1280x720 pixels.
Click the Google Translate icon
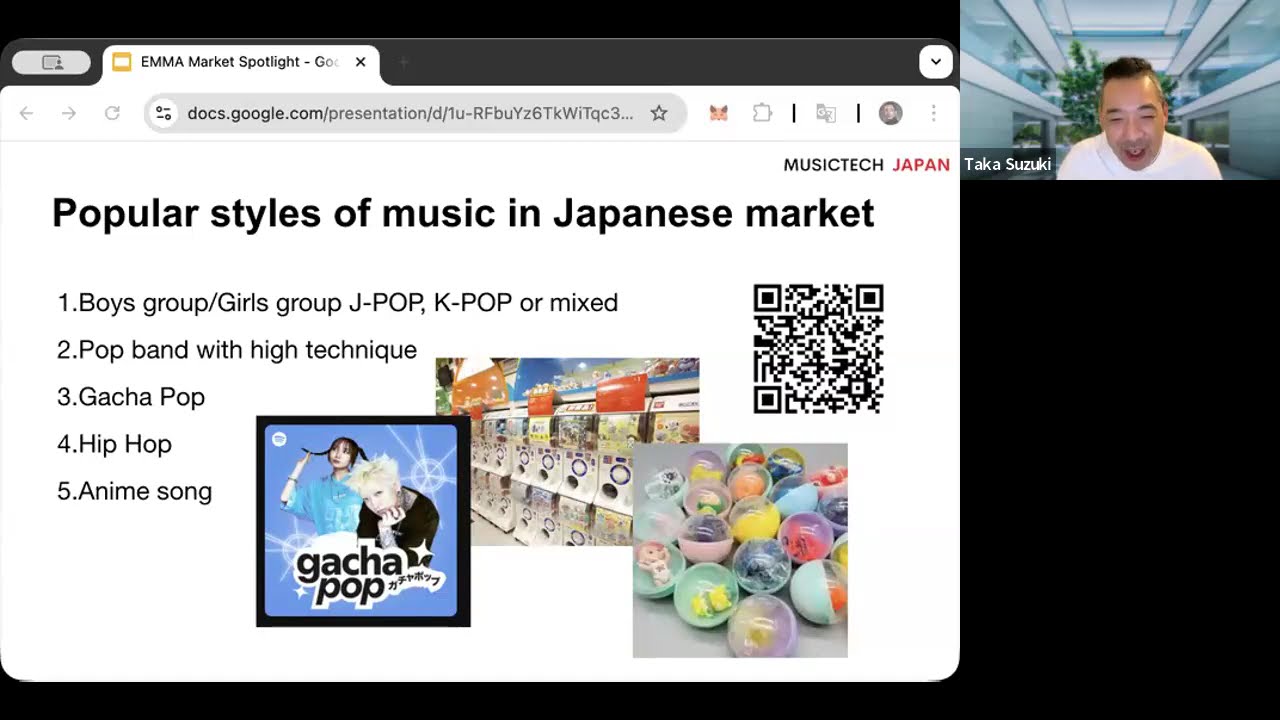[825, 113]
